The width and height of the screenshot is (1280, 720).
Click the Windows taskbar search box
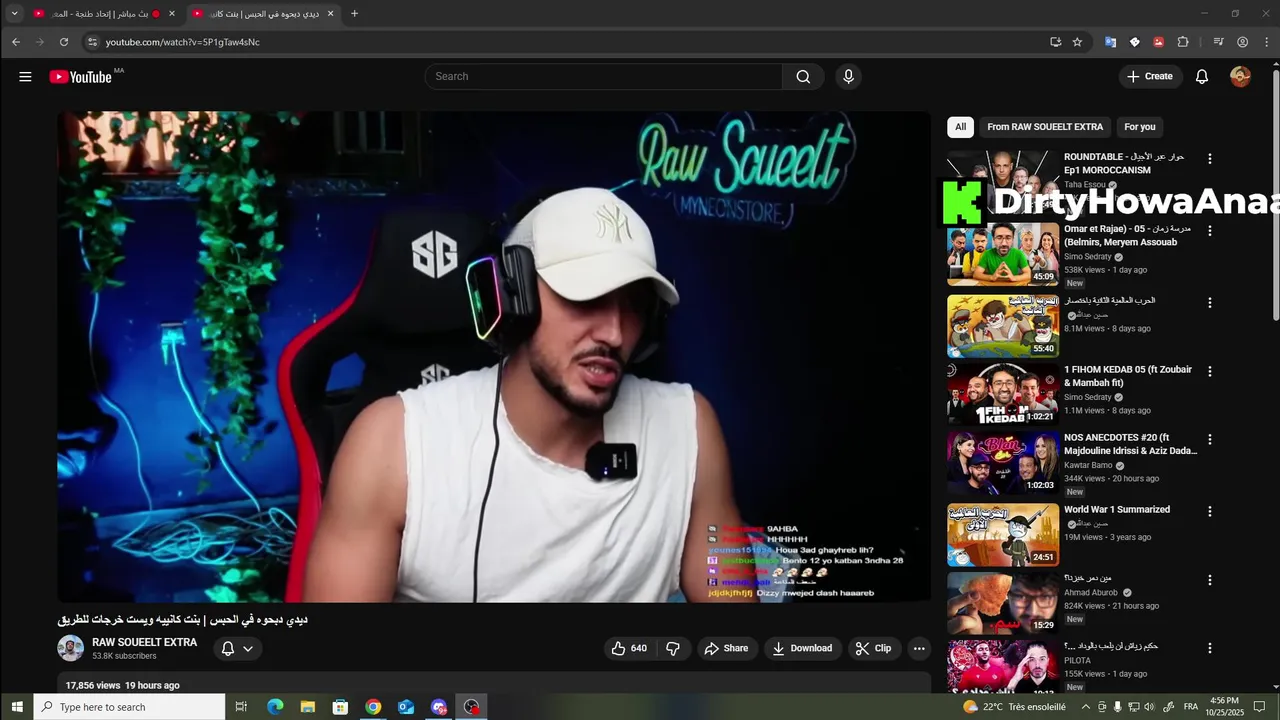(x=130, y=707)
